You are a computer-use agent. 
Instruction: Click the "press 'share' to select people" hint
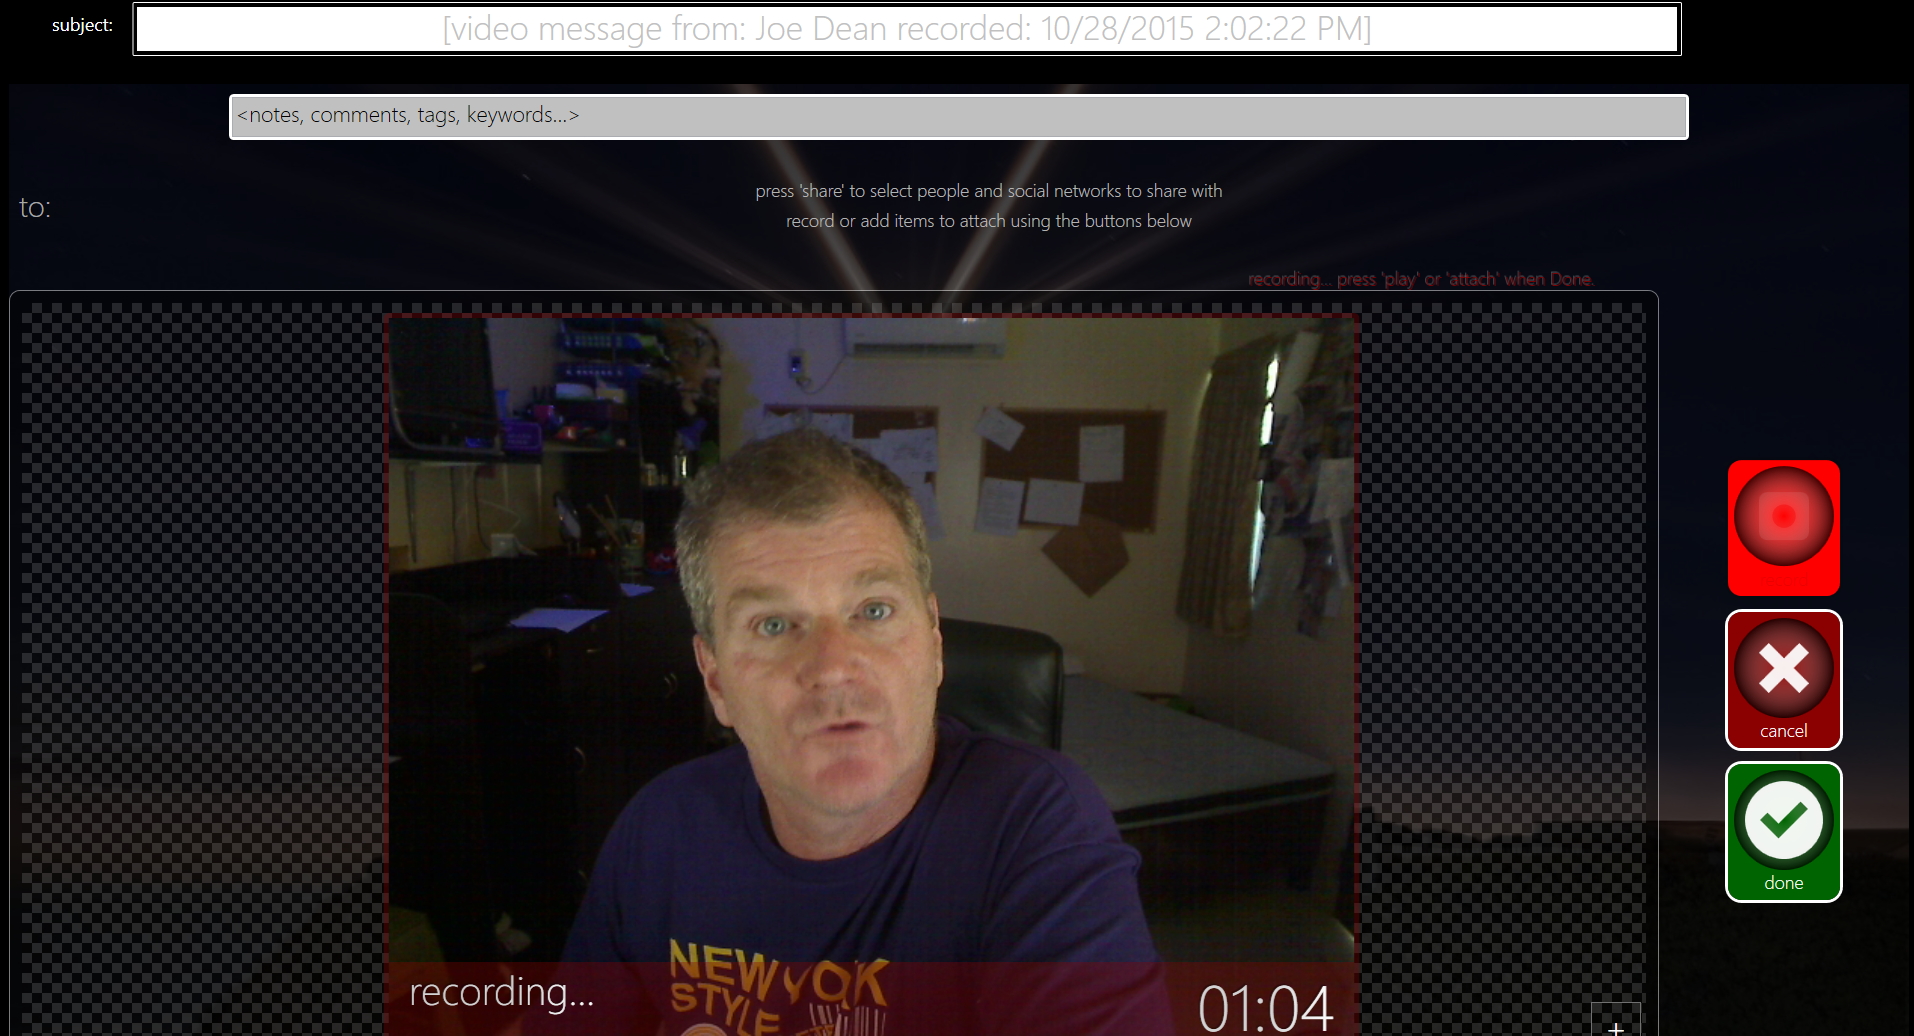coord(989,191)
